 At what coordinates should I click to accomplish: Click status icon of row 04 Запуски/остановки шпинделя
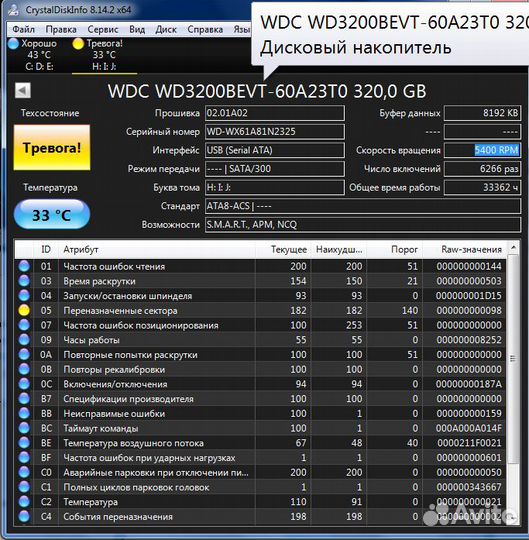tap(24, 295)
